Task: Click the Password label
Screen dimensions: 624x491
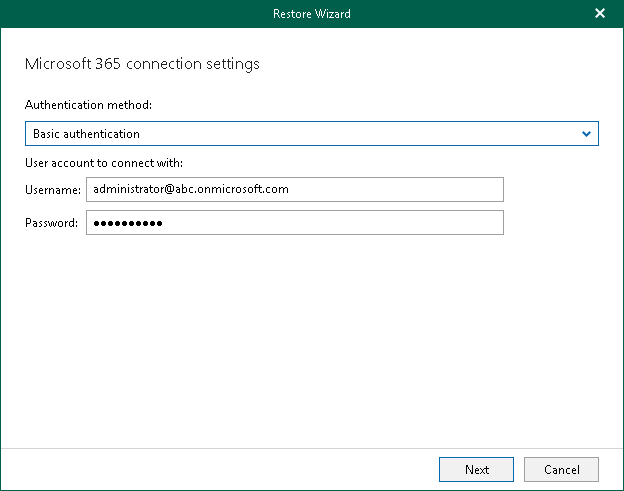Action: pos(51,223)
